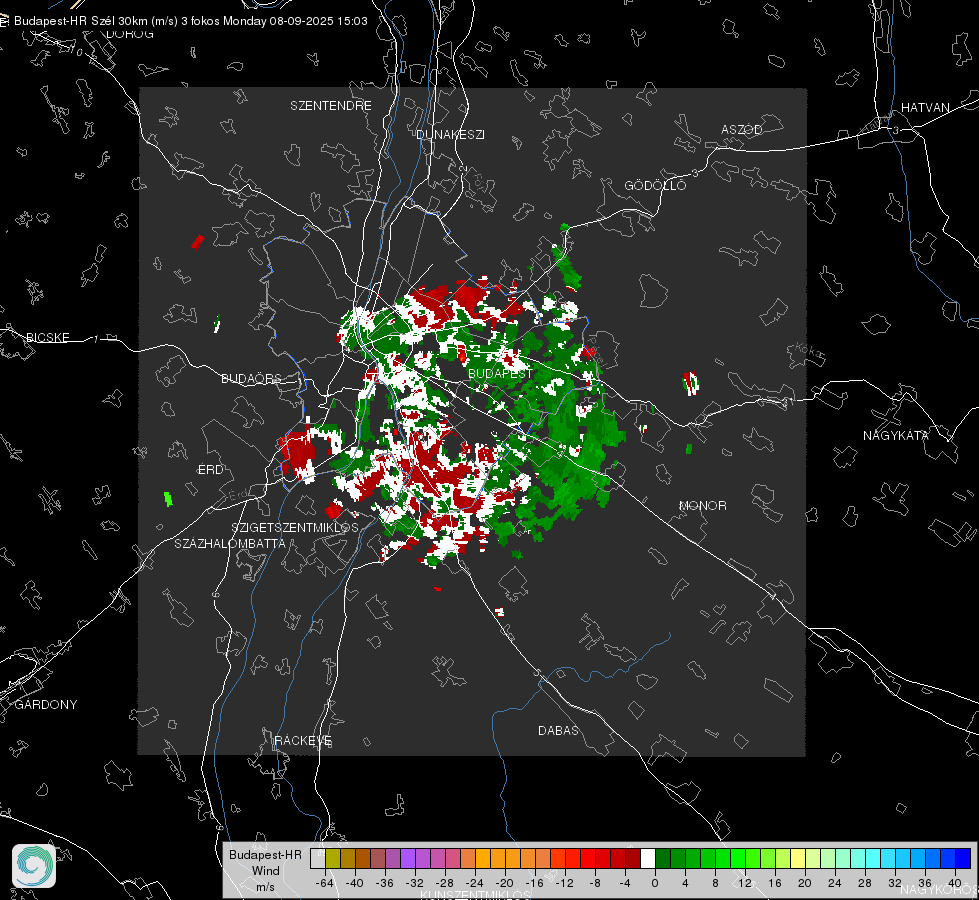979x900 pixels.
Task: Click the NAGYKÁTA label
Action: (x=895, y=435)
